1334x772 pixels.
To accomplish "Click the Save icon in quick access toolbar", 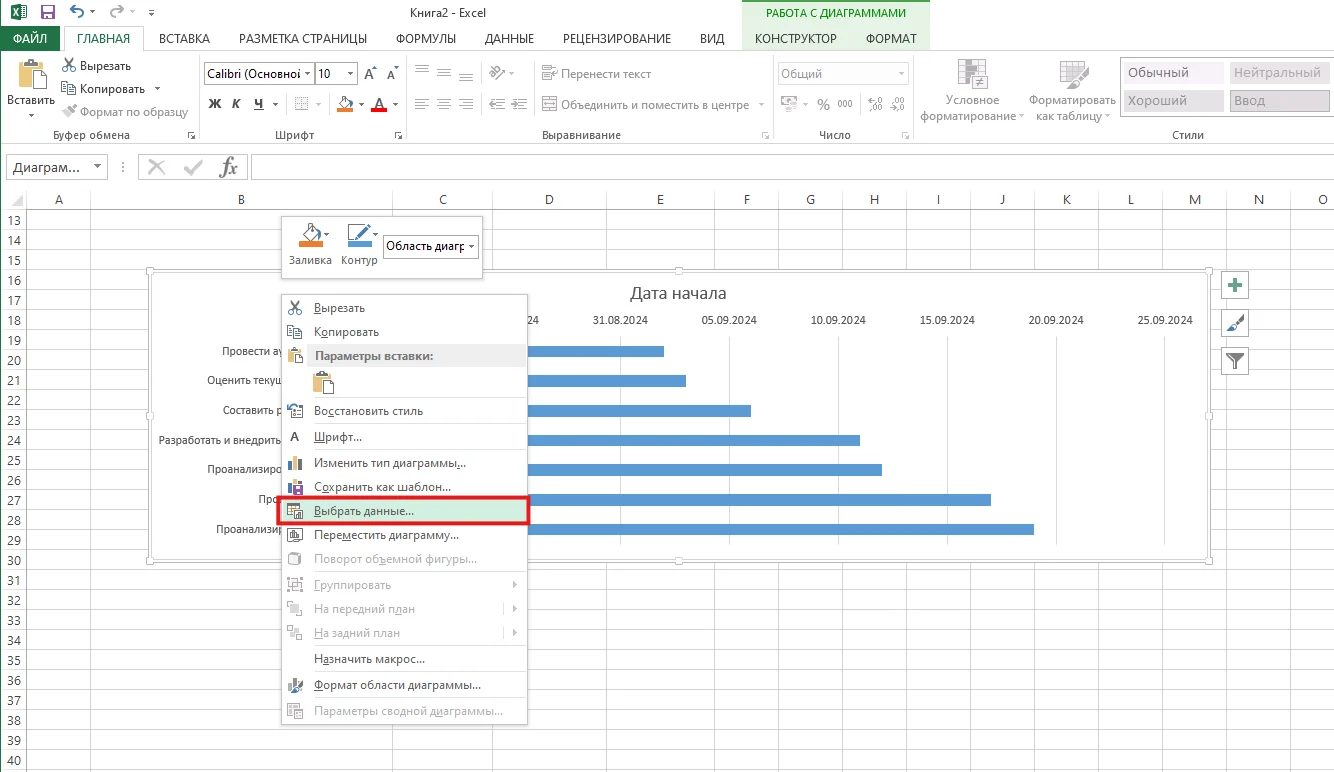I will (47, 13).
